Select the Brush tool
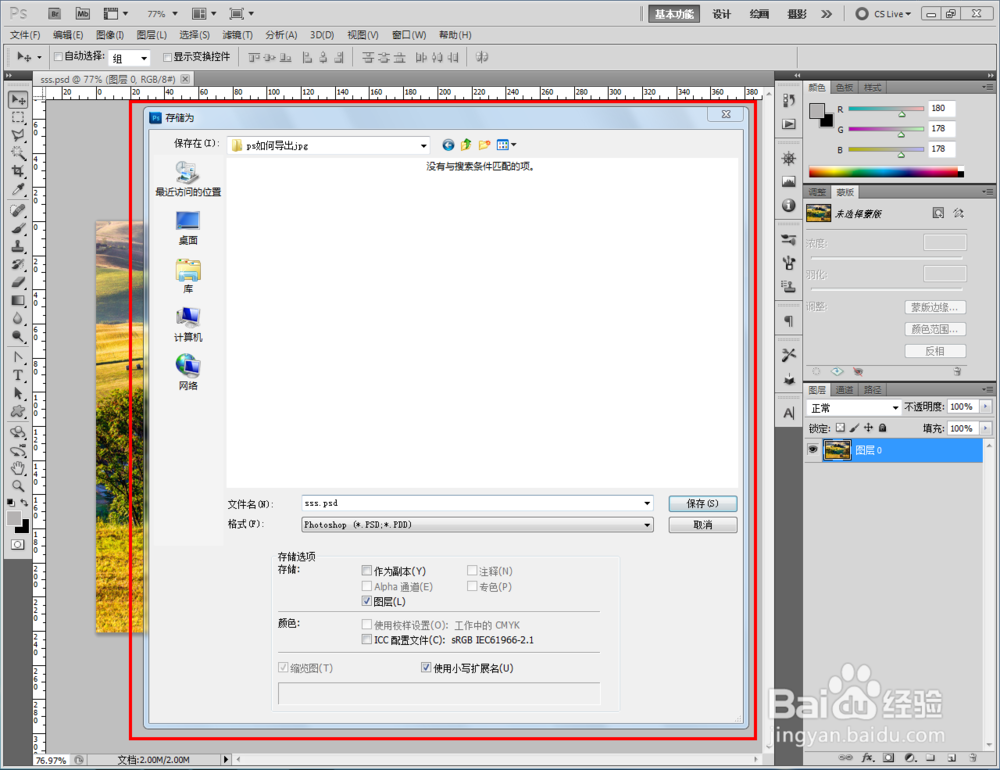The width and height of the screenshot is (1000, 770). [x=18, y=228]
